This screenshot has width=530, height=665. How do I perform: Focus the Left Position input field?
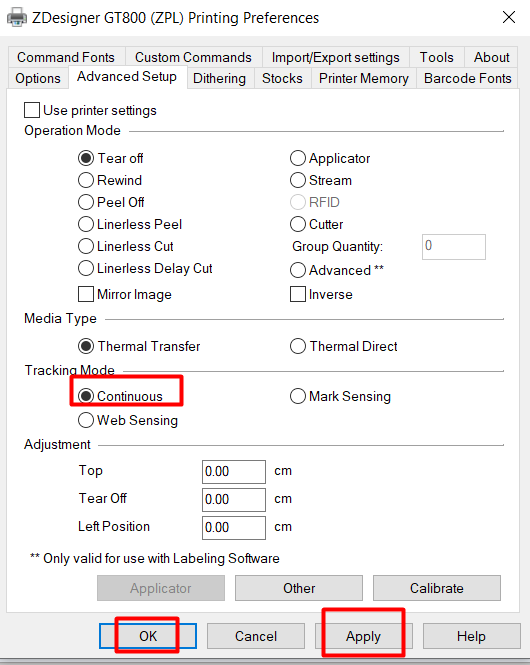pos(234,528)
